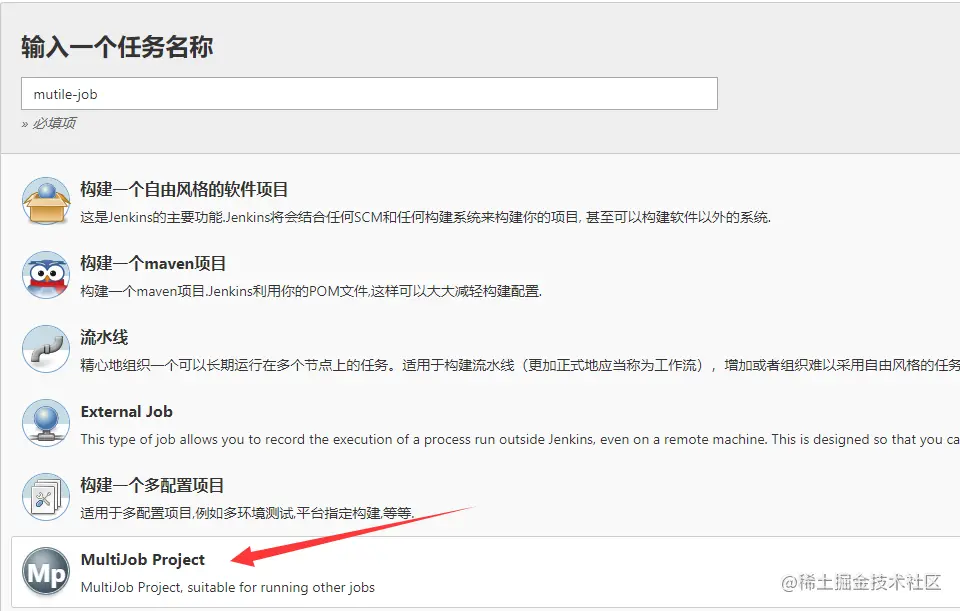960x611 pixels.
Task: Select the freestyle project box icon
Action: click(46, 201)
